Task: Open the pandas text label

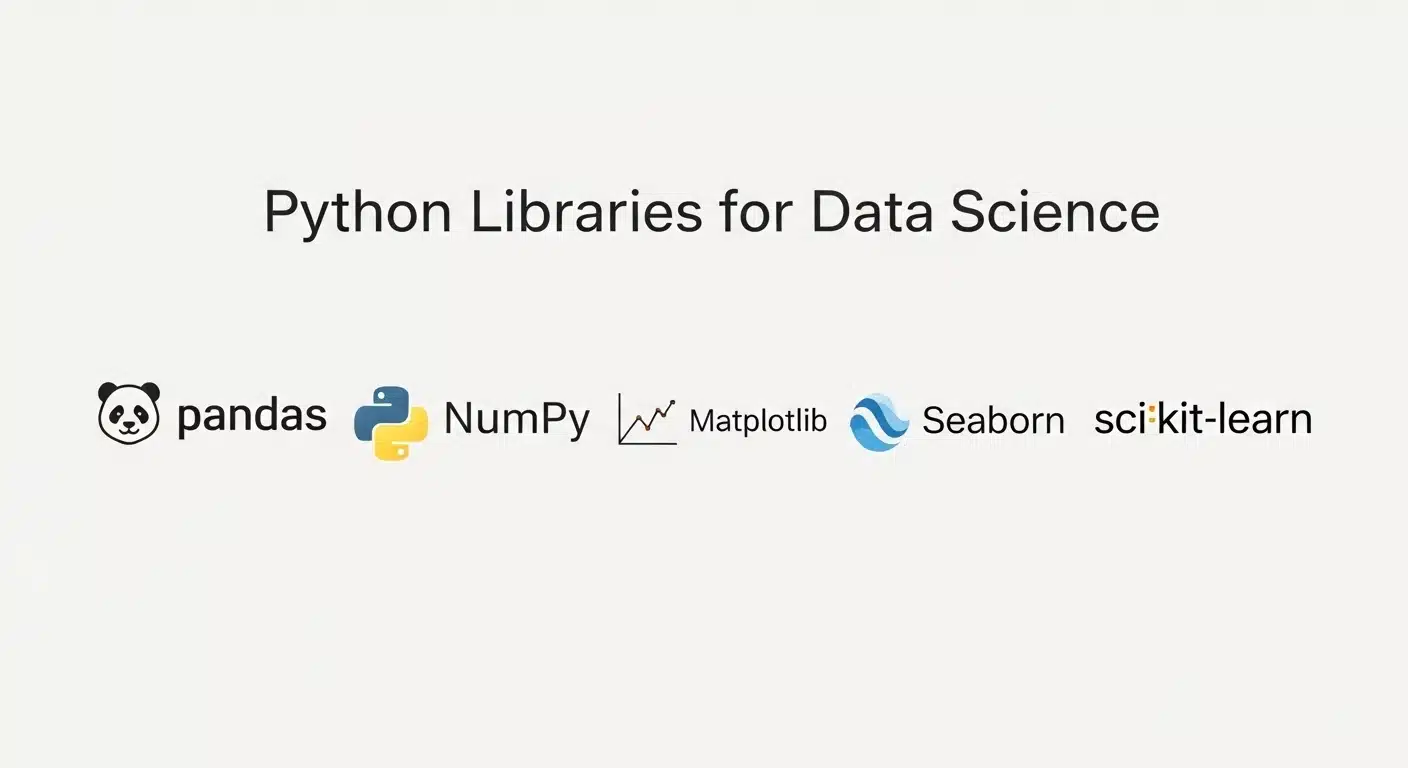Action: coord(251,416)
